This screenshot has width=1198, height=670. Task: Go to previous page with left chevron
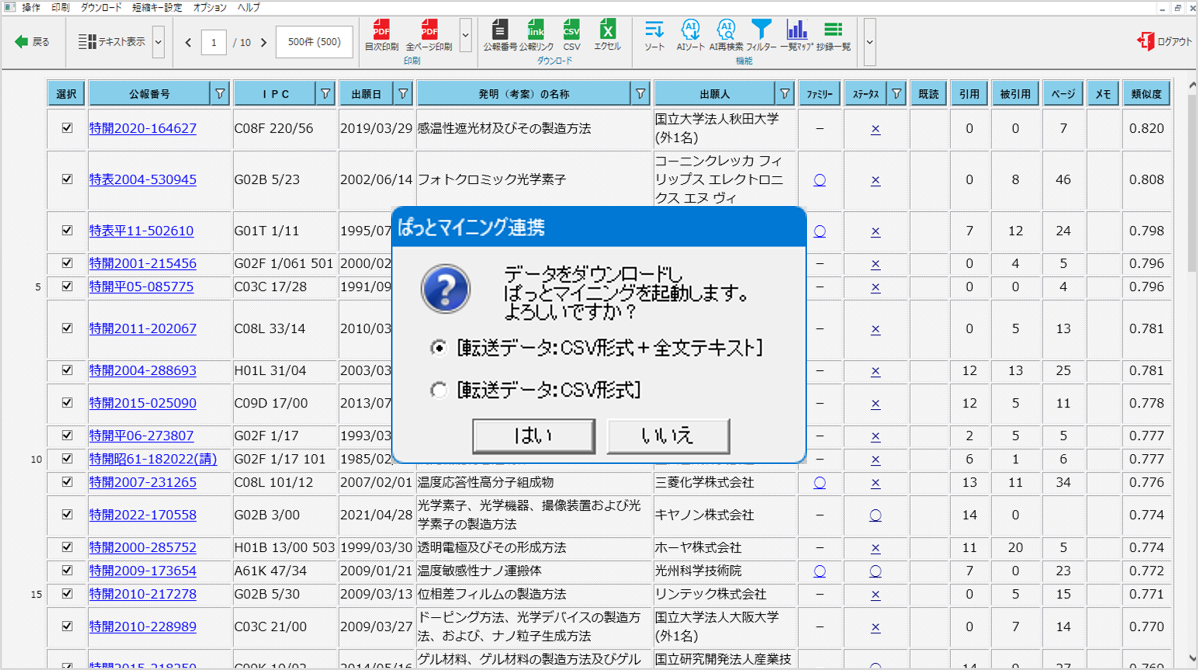pos(188,42)
